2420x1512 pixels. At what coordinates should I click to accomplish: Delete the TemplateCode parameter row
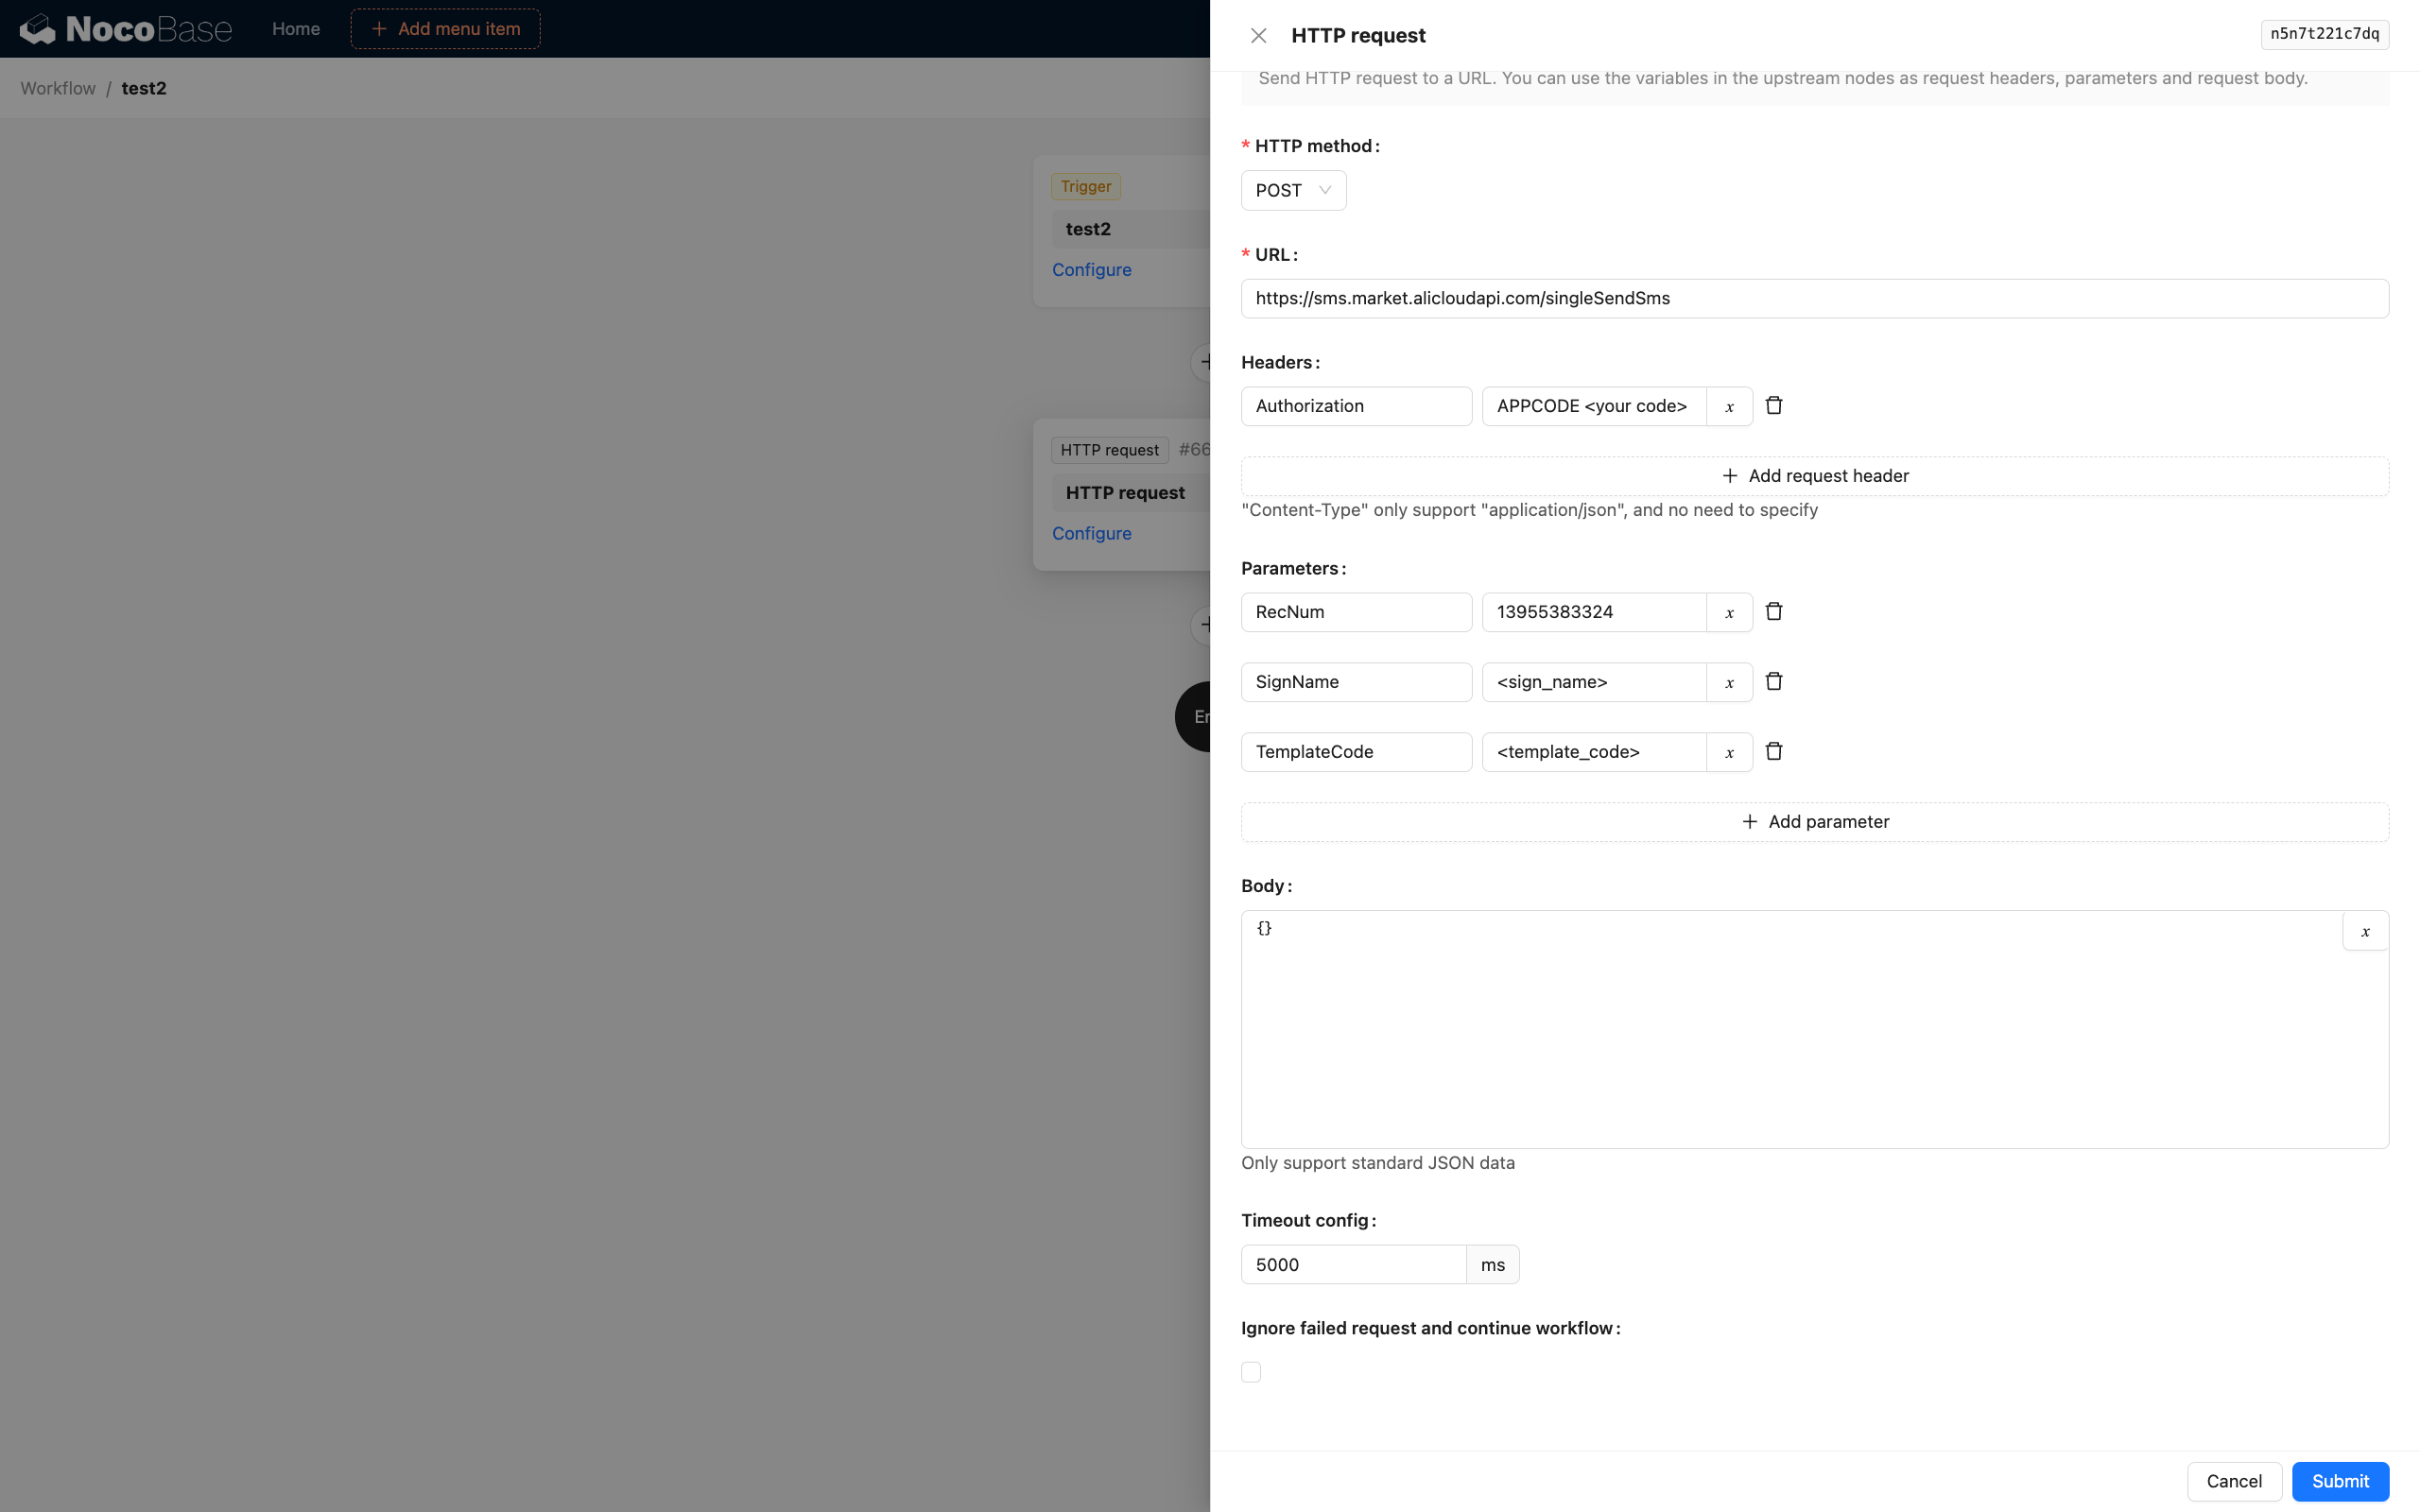pos(1774,751)
